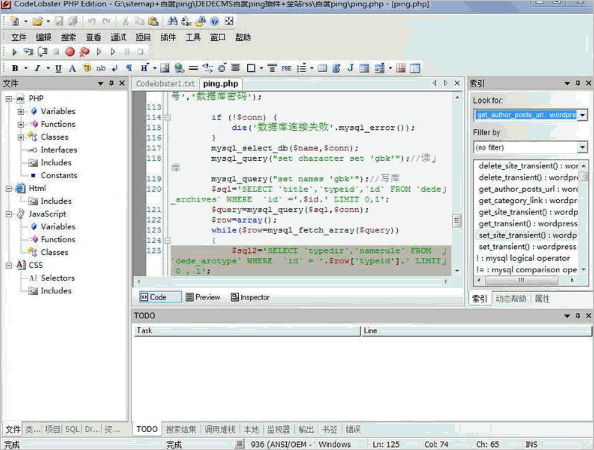This screenshot has width=594, height=450.
Task: Select Includes under Html
Action: pos(56,201)
